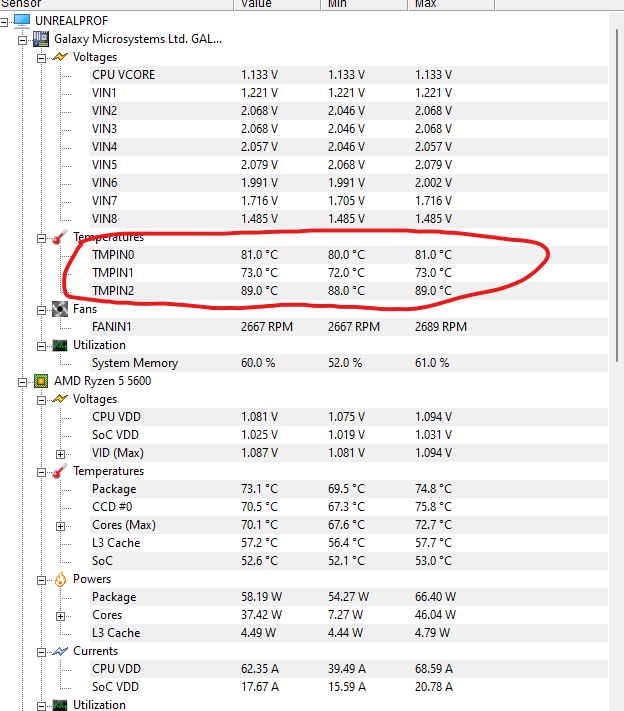624x711 pixels.
Task: Click the Max column header
Action: coord(452,5)
